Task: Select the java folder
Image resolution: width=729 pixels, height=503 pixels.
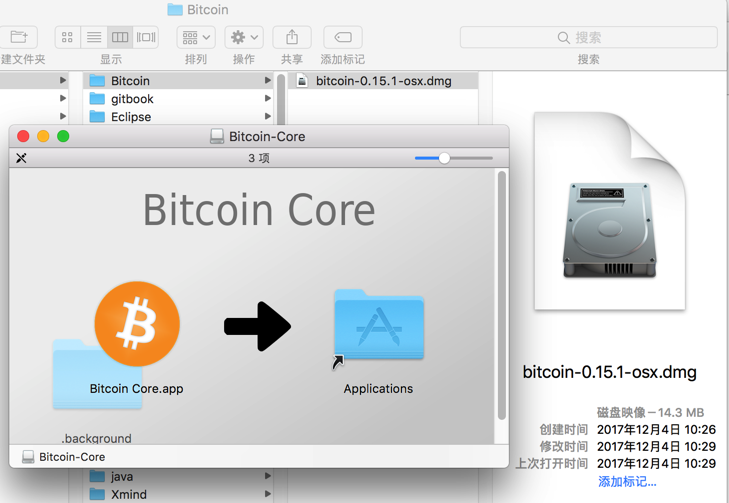Action: tap(178, 476)
